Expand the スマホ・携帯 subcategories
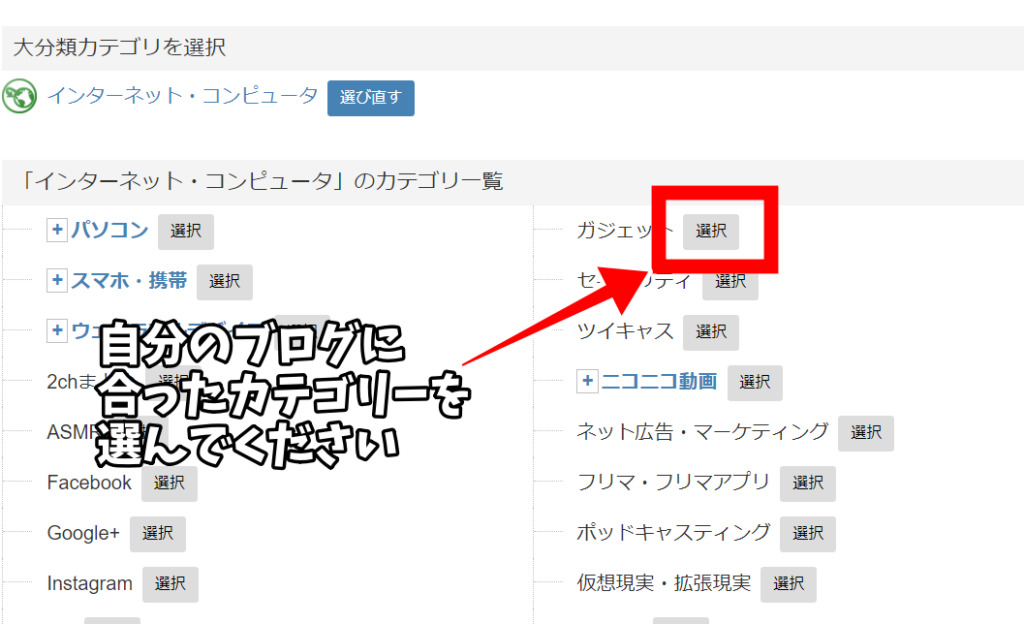This screenshot has height=624, width=1024. (57, 281)
